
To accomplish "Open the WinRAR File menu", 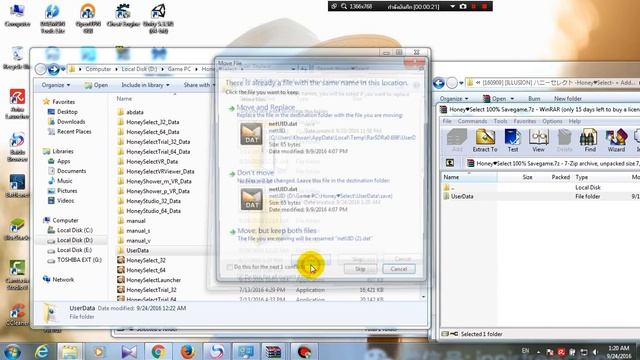I will click(x=447, y=121).
